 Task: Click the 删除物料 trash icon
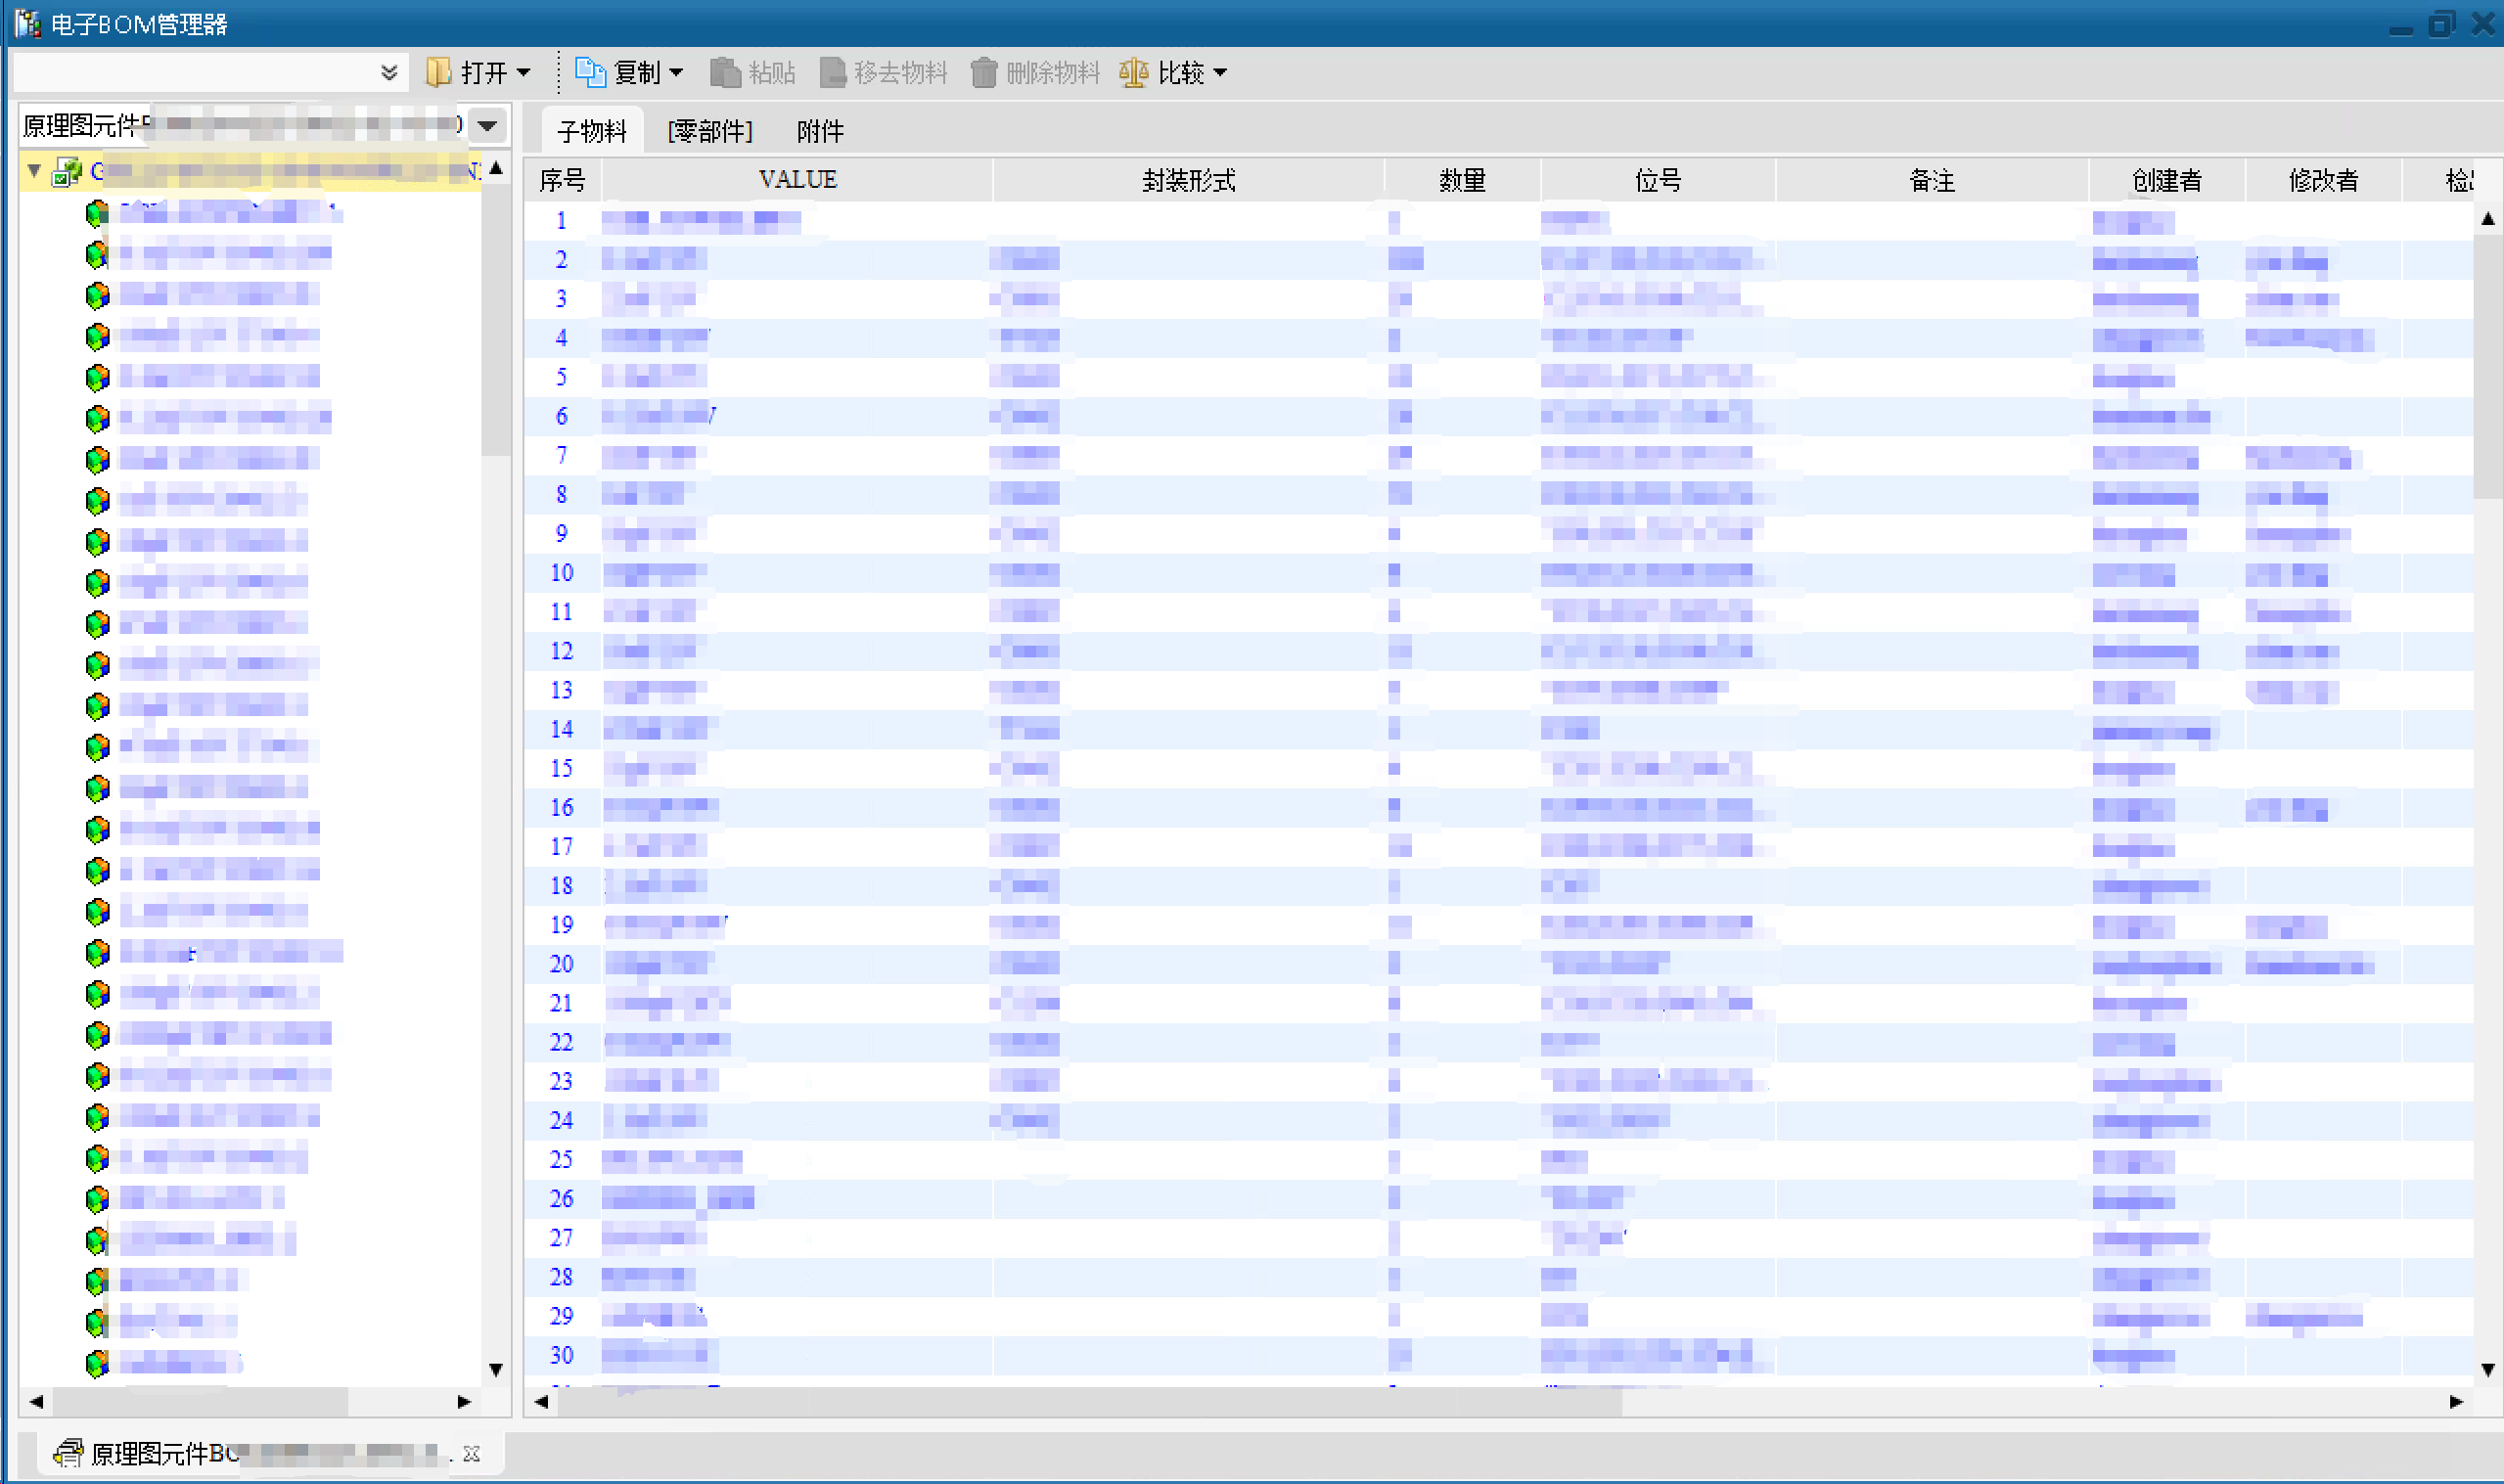point(984,72)
